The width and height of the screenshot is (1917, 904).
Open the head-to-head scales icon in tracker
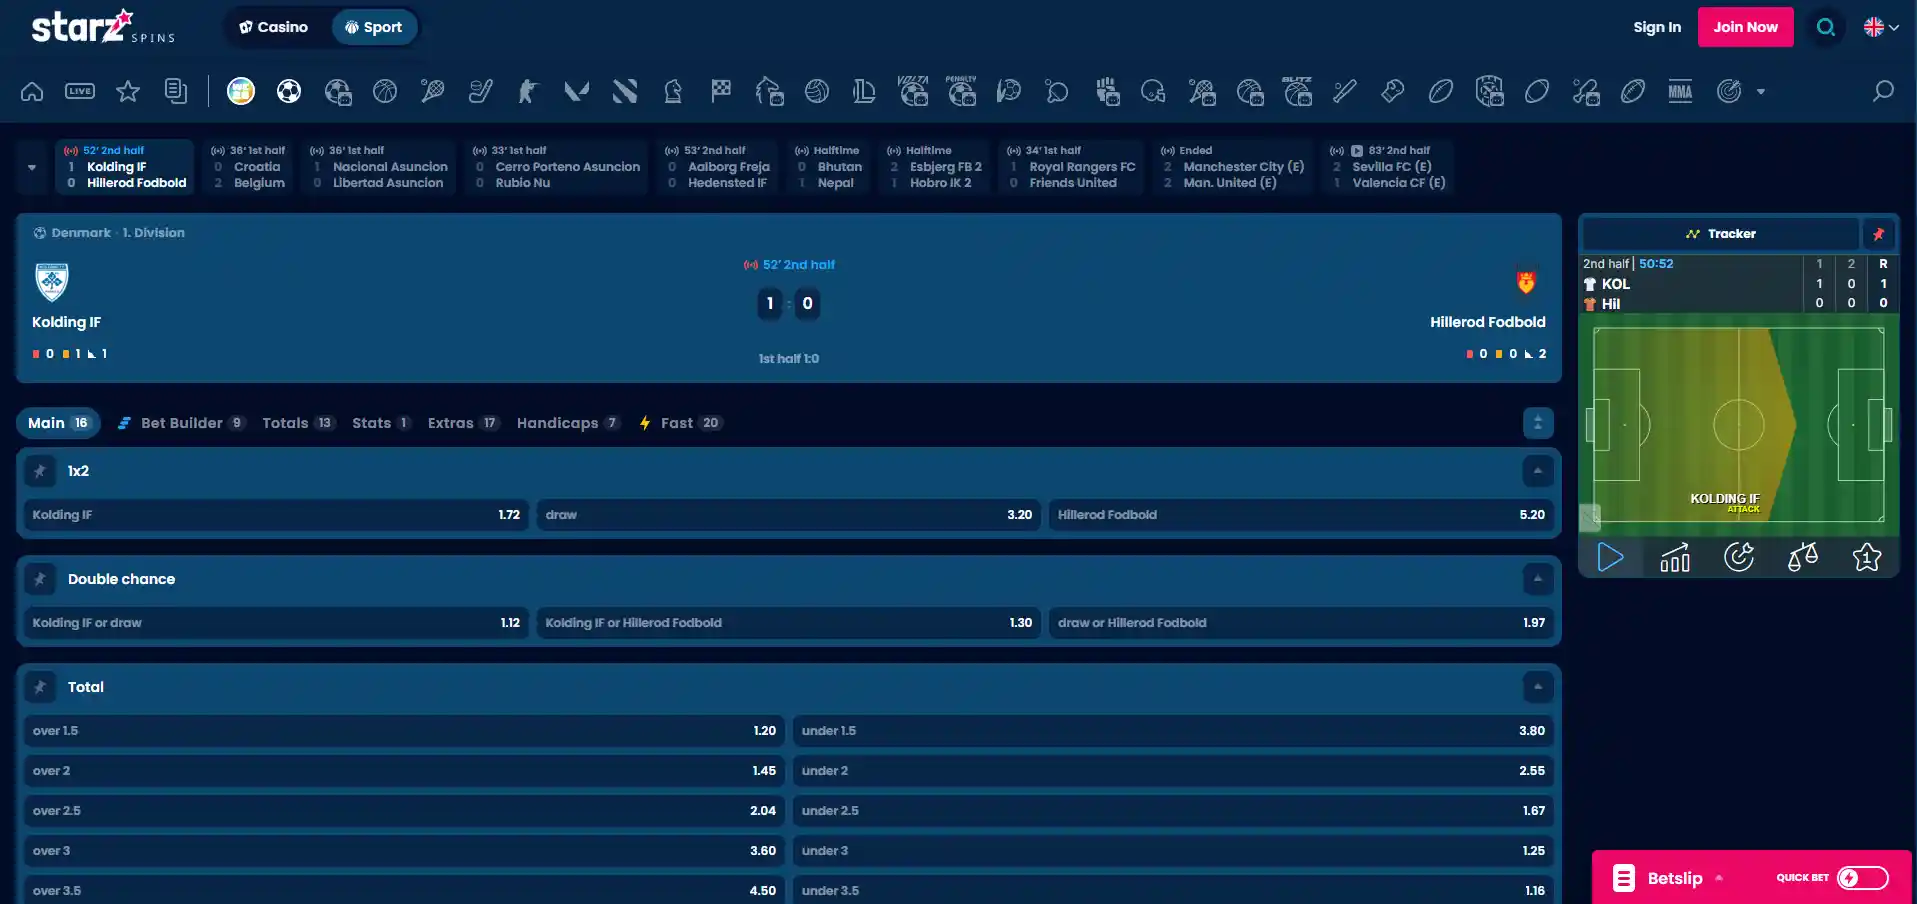[x=1803, y=557]
